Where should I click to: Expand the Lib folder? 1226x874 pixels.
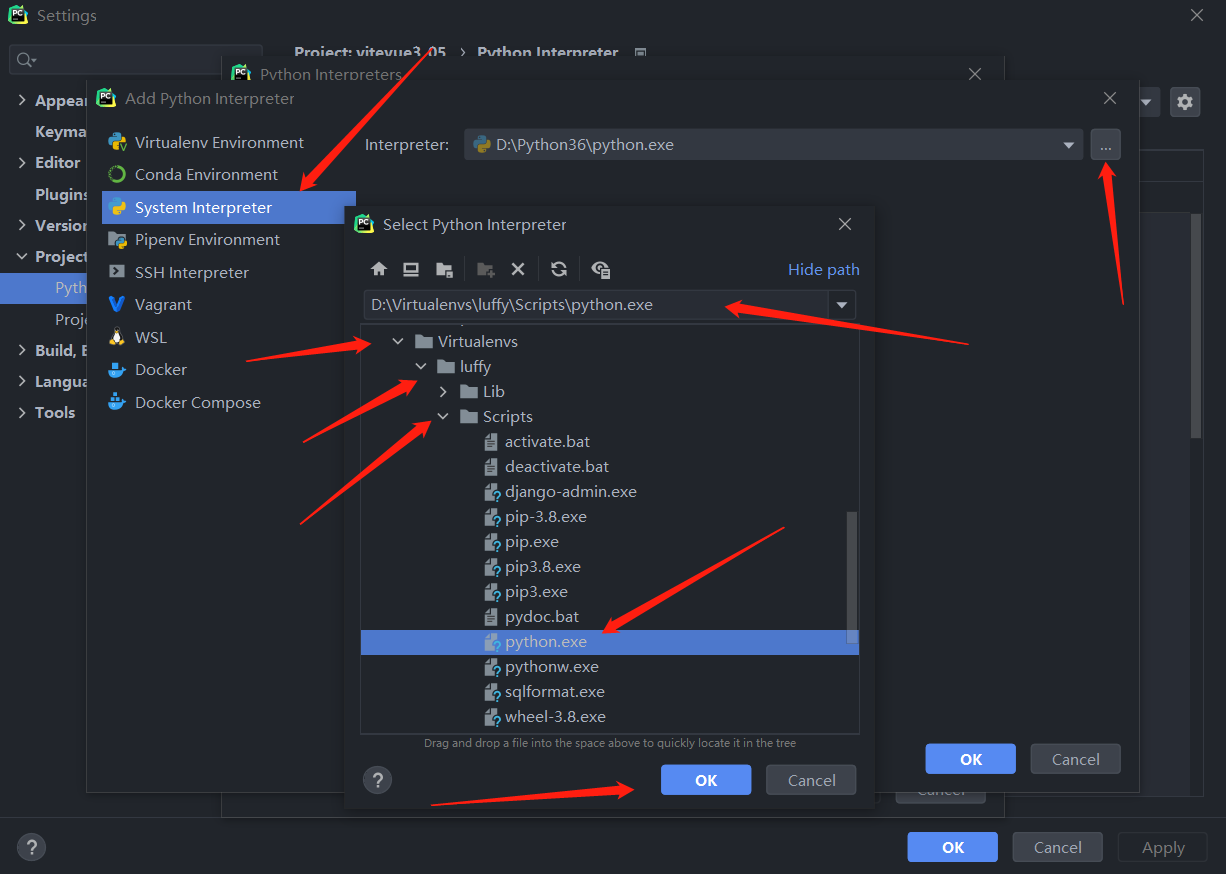pyautogui.click(x=443, y=391)
